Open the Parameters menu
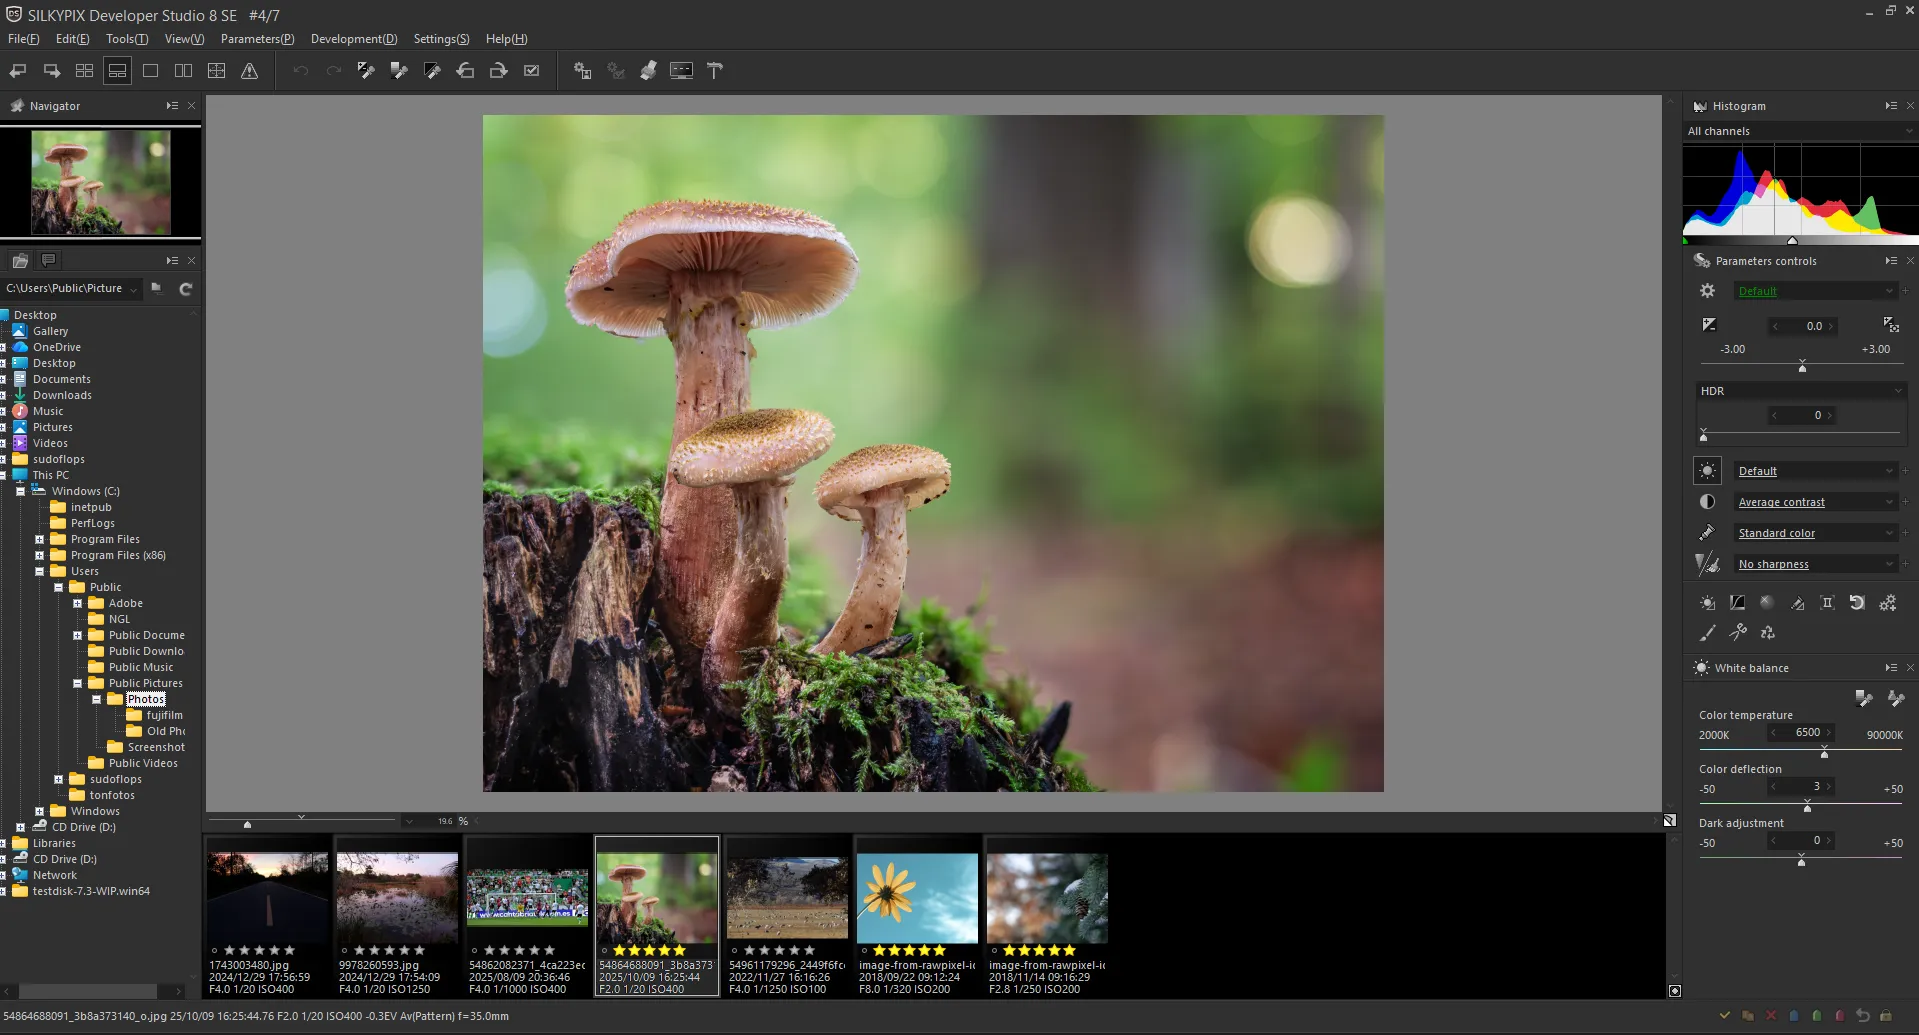This screenshot has height=1035, width=1919. pos(257,38)
